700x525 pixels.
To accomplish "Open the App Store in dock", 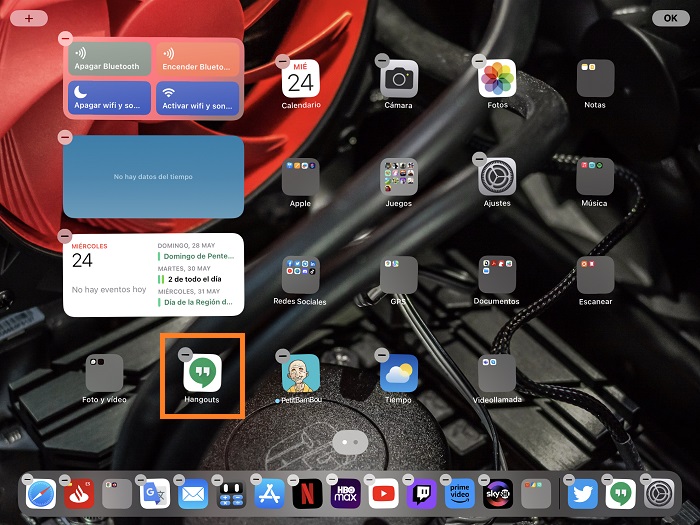I will [x=270, y=494].
